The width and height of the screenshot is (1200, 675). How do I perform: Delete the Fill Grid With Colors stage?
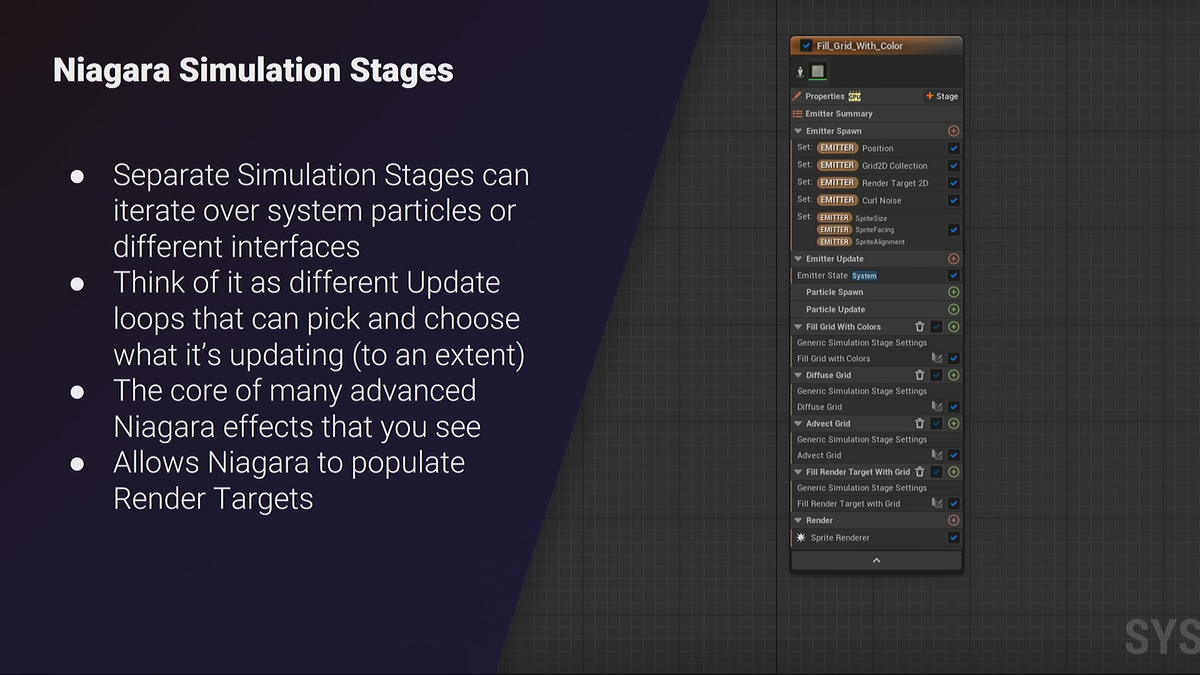click(920, 326)
